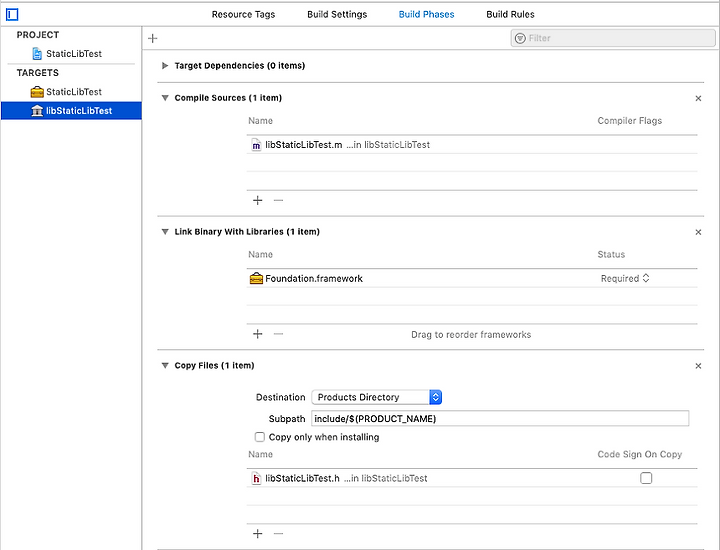Select the Build Phases tab
This screenshot has width=720, height=550.
[x=427, y=14]
